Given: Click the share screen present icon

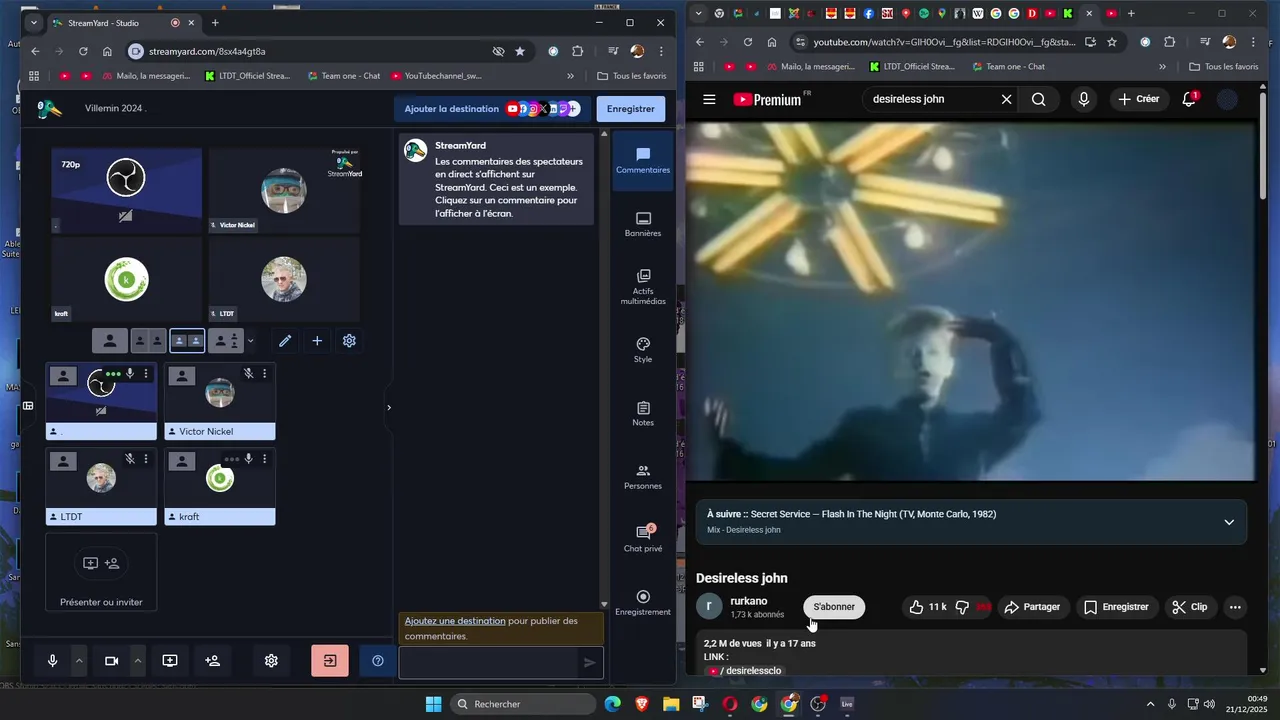Looking at the screenshot, I should coord(170,661).
